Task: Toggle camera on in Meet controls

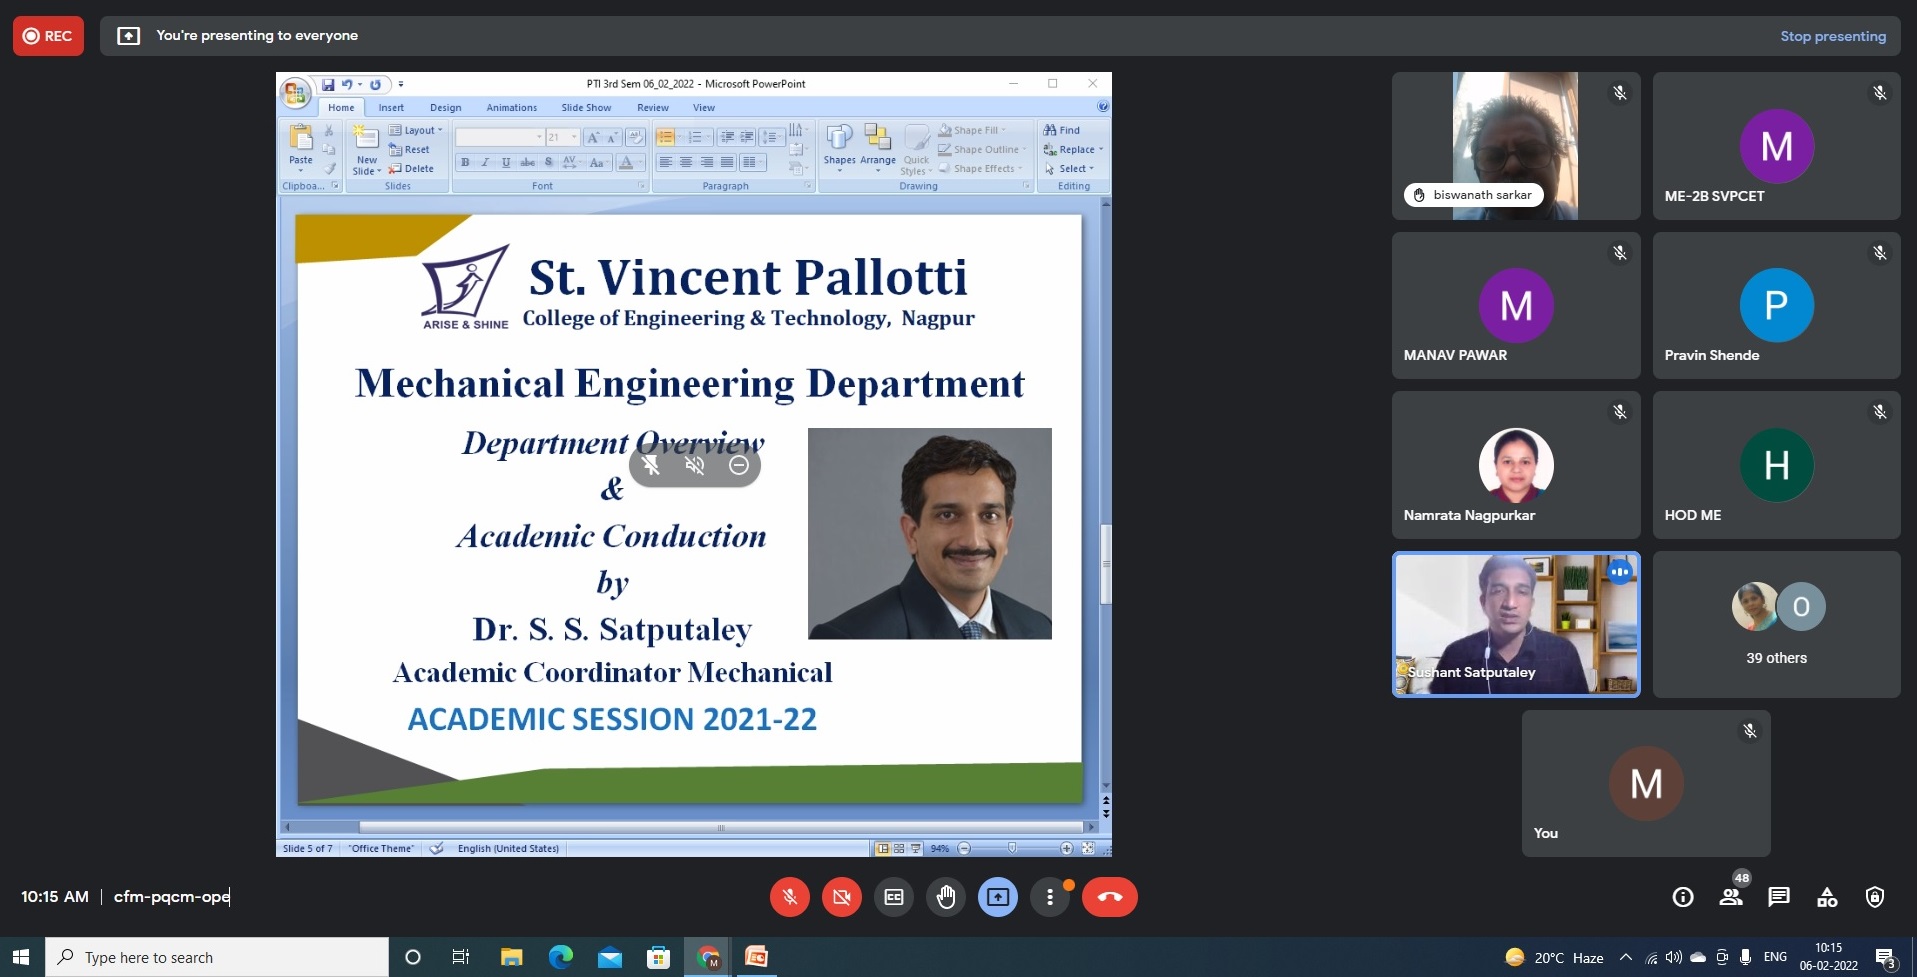Action: point(842,897)
